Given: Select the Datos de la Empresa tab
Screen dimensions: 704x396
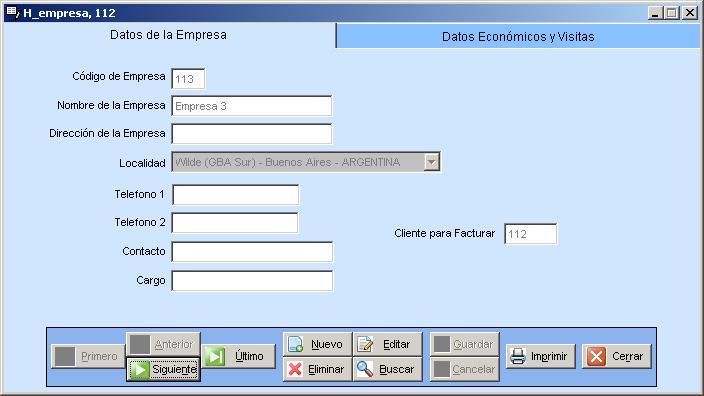Looking at the screenshot, I should (168, 35).
